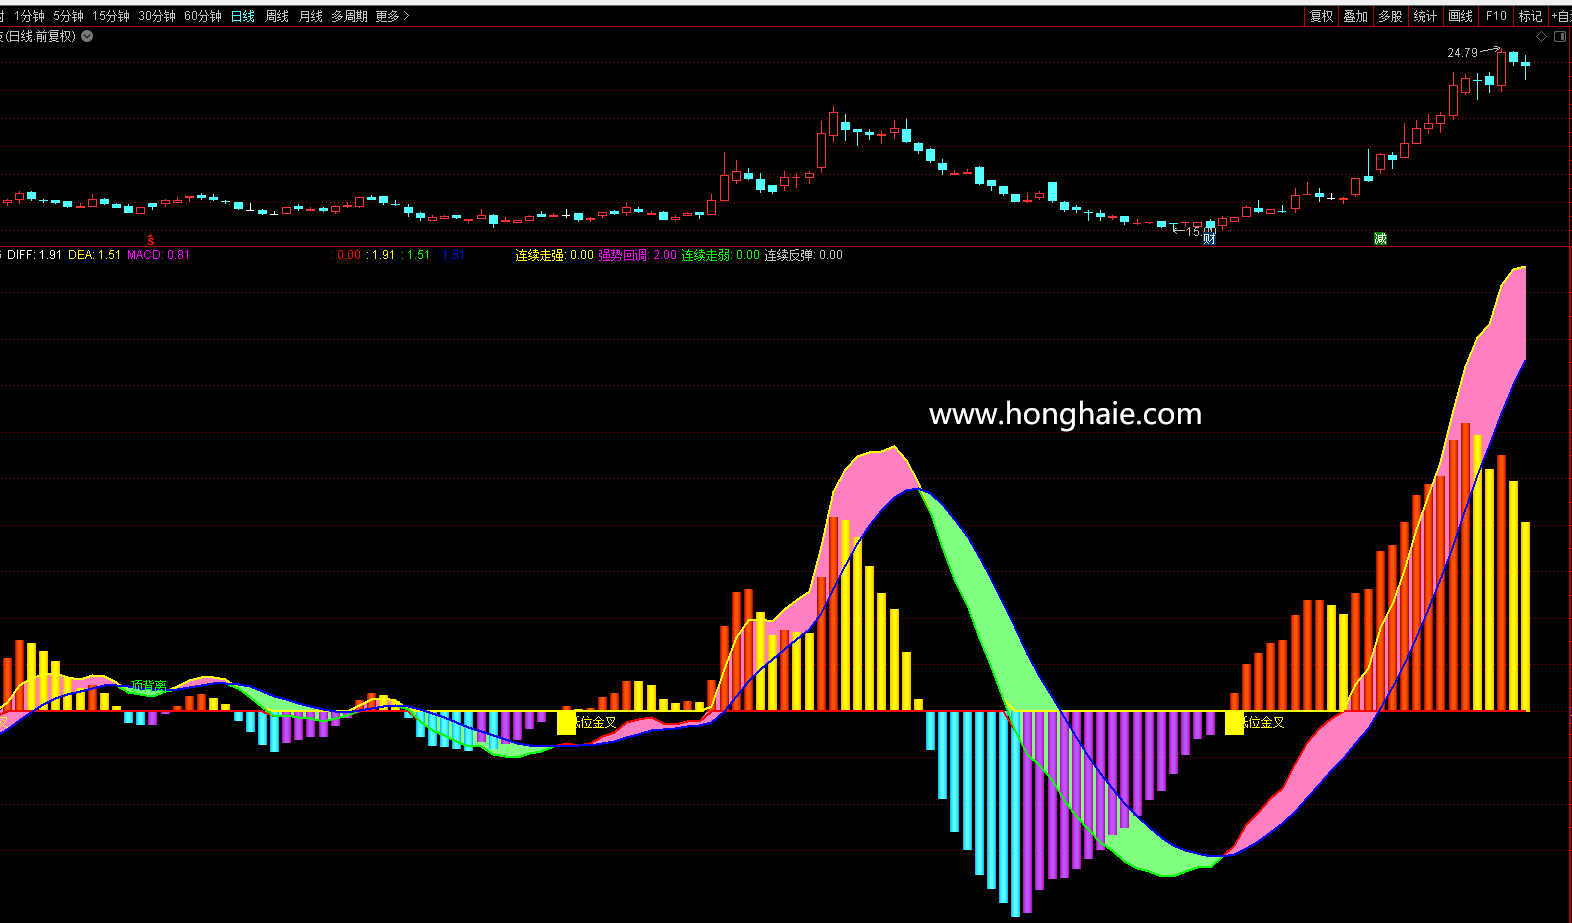
Task: Switch to the 1分钟 period tab
Action: 29,16
